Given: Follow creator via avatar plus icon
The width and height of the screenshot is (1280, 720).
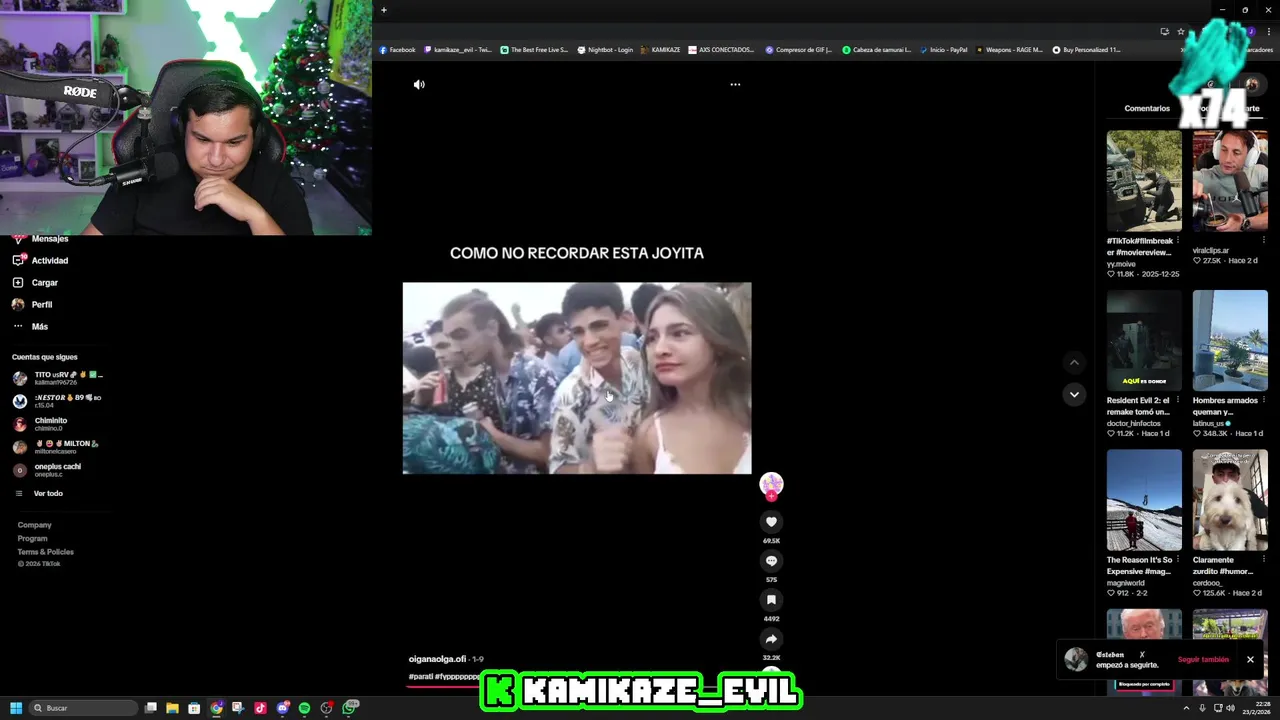Looking at the screenshot, I should 771,496.
